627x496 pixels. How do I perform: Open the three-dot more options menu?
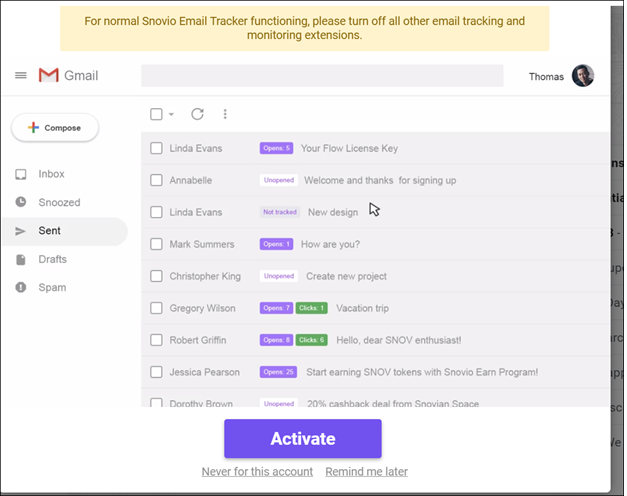pos(225,114)
